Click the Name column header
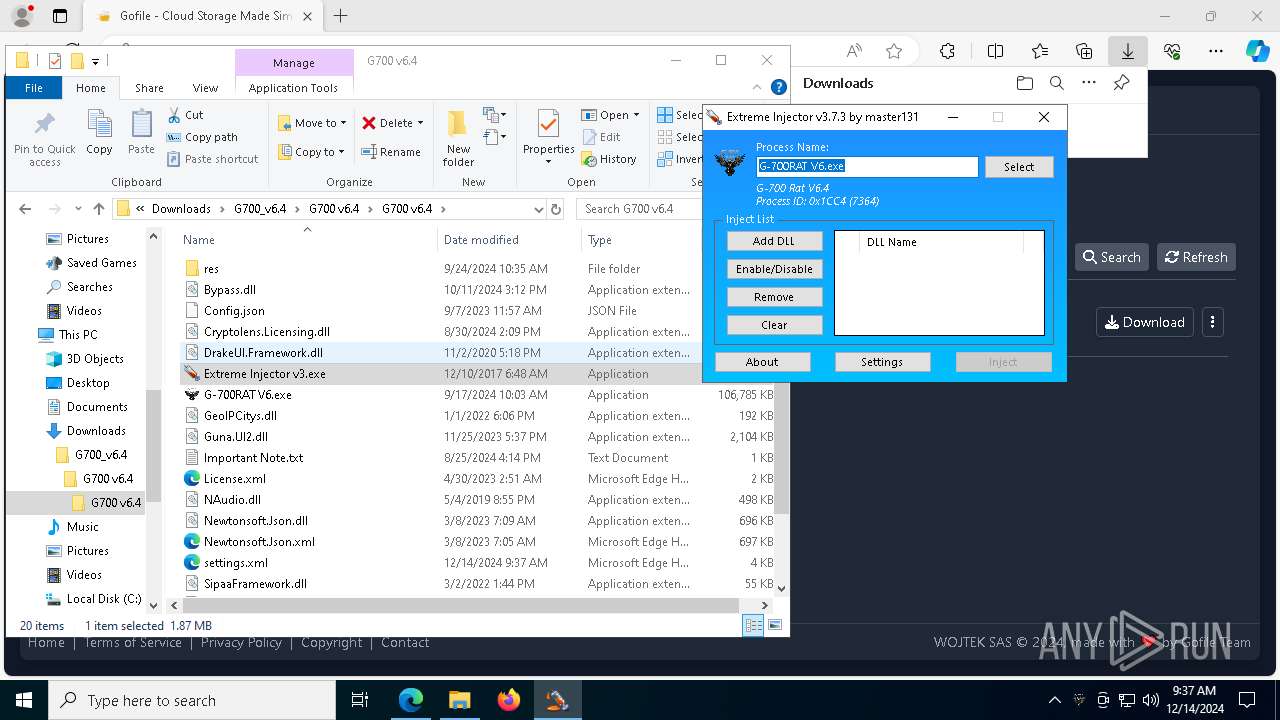The height and width of the screenshot is (720, 1280). tap(198, 240)
